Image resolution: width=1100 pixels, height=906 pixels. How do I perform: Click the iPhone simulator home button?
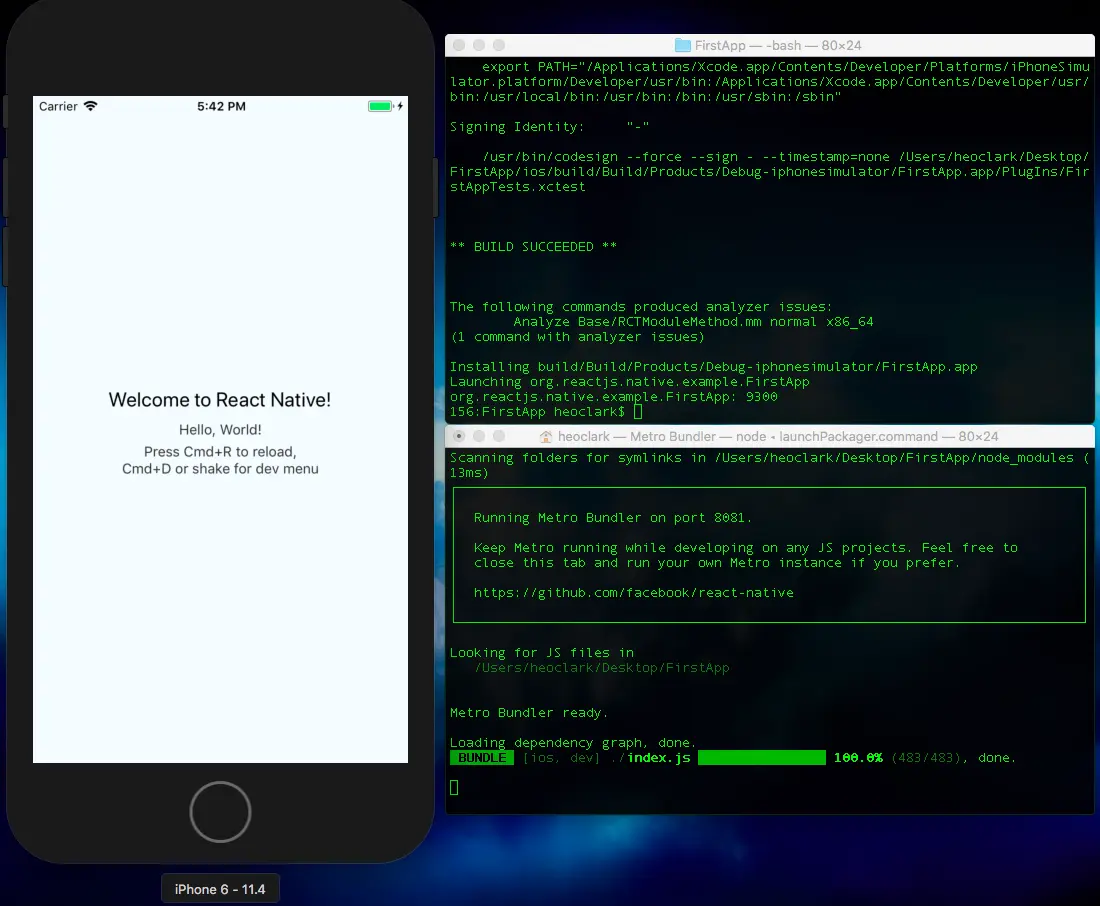click(x=220, y=811)
